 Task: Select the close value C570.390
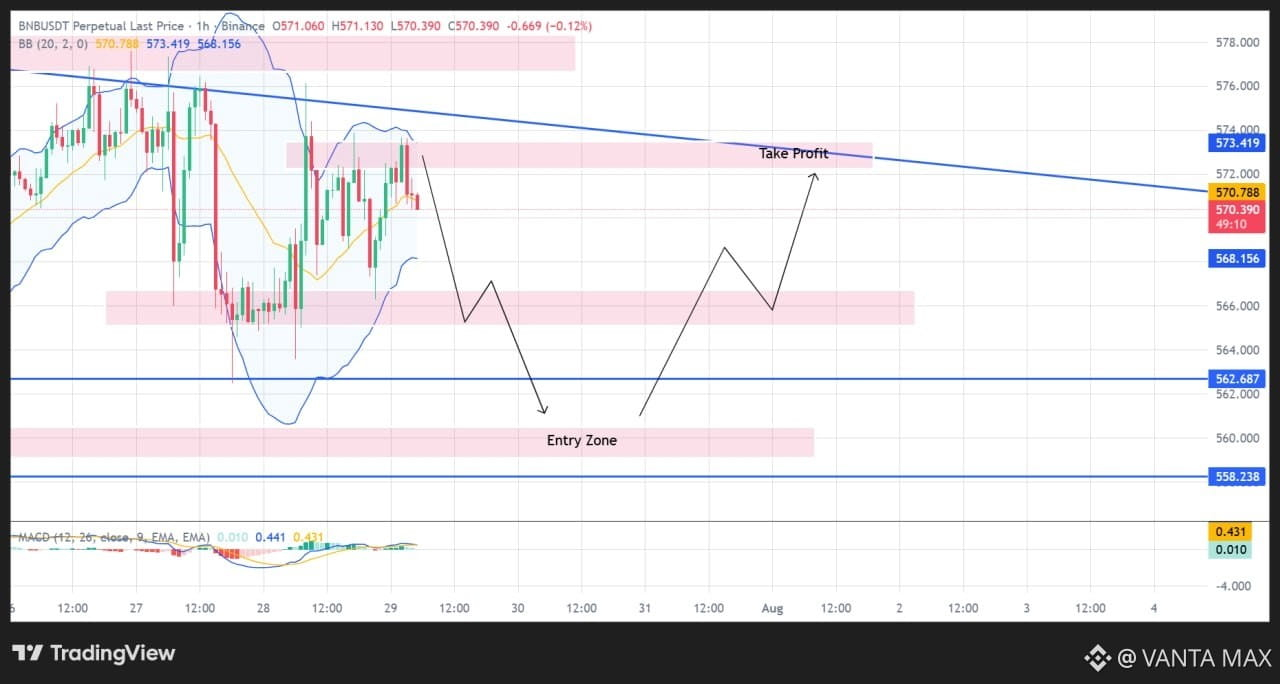point(474,27)
